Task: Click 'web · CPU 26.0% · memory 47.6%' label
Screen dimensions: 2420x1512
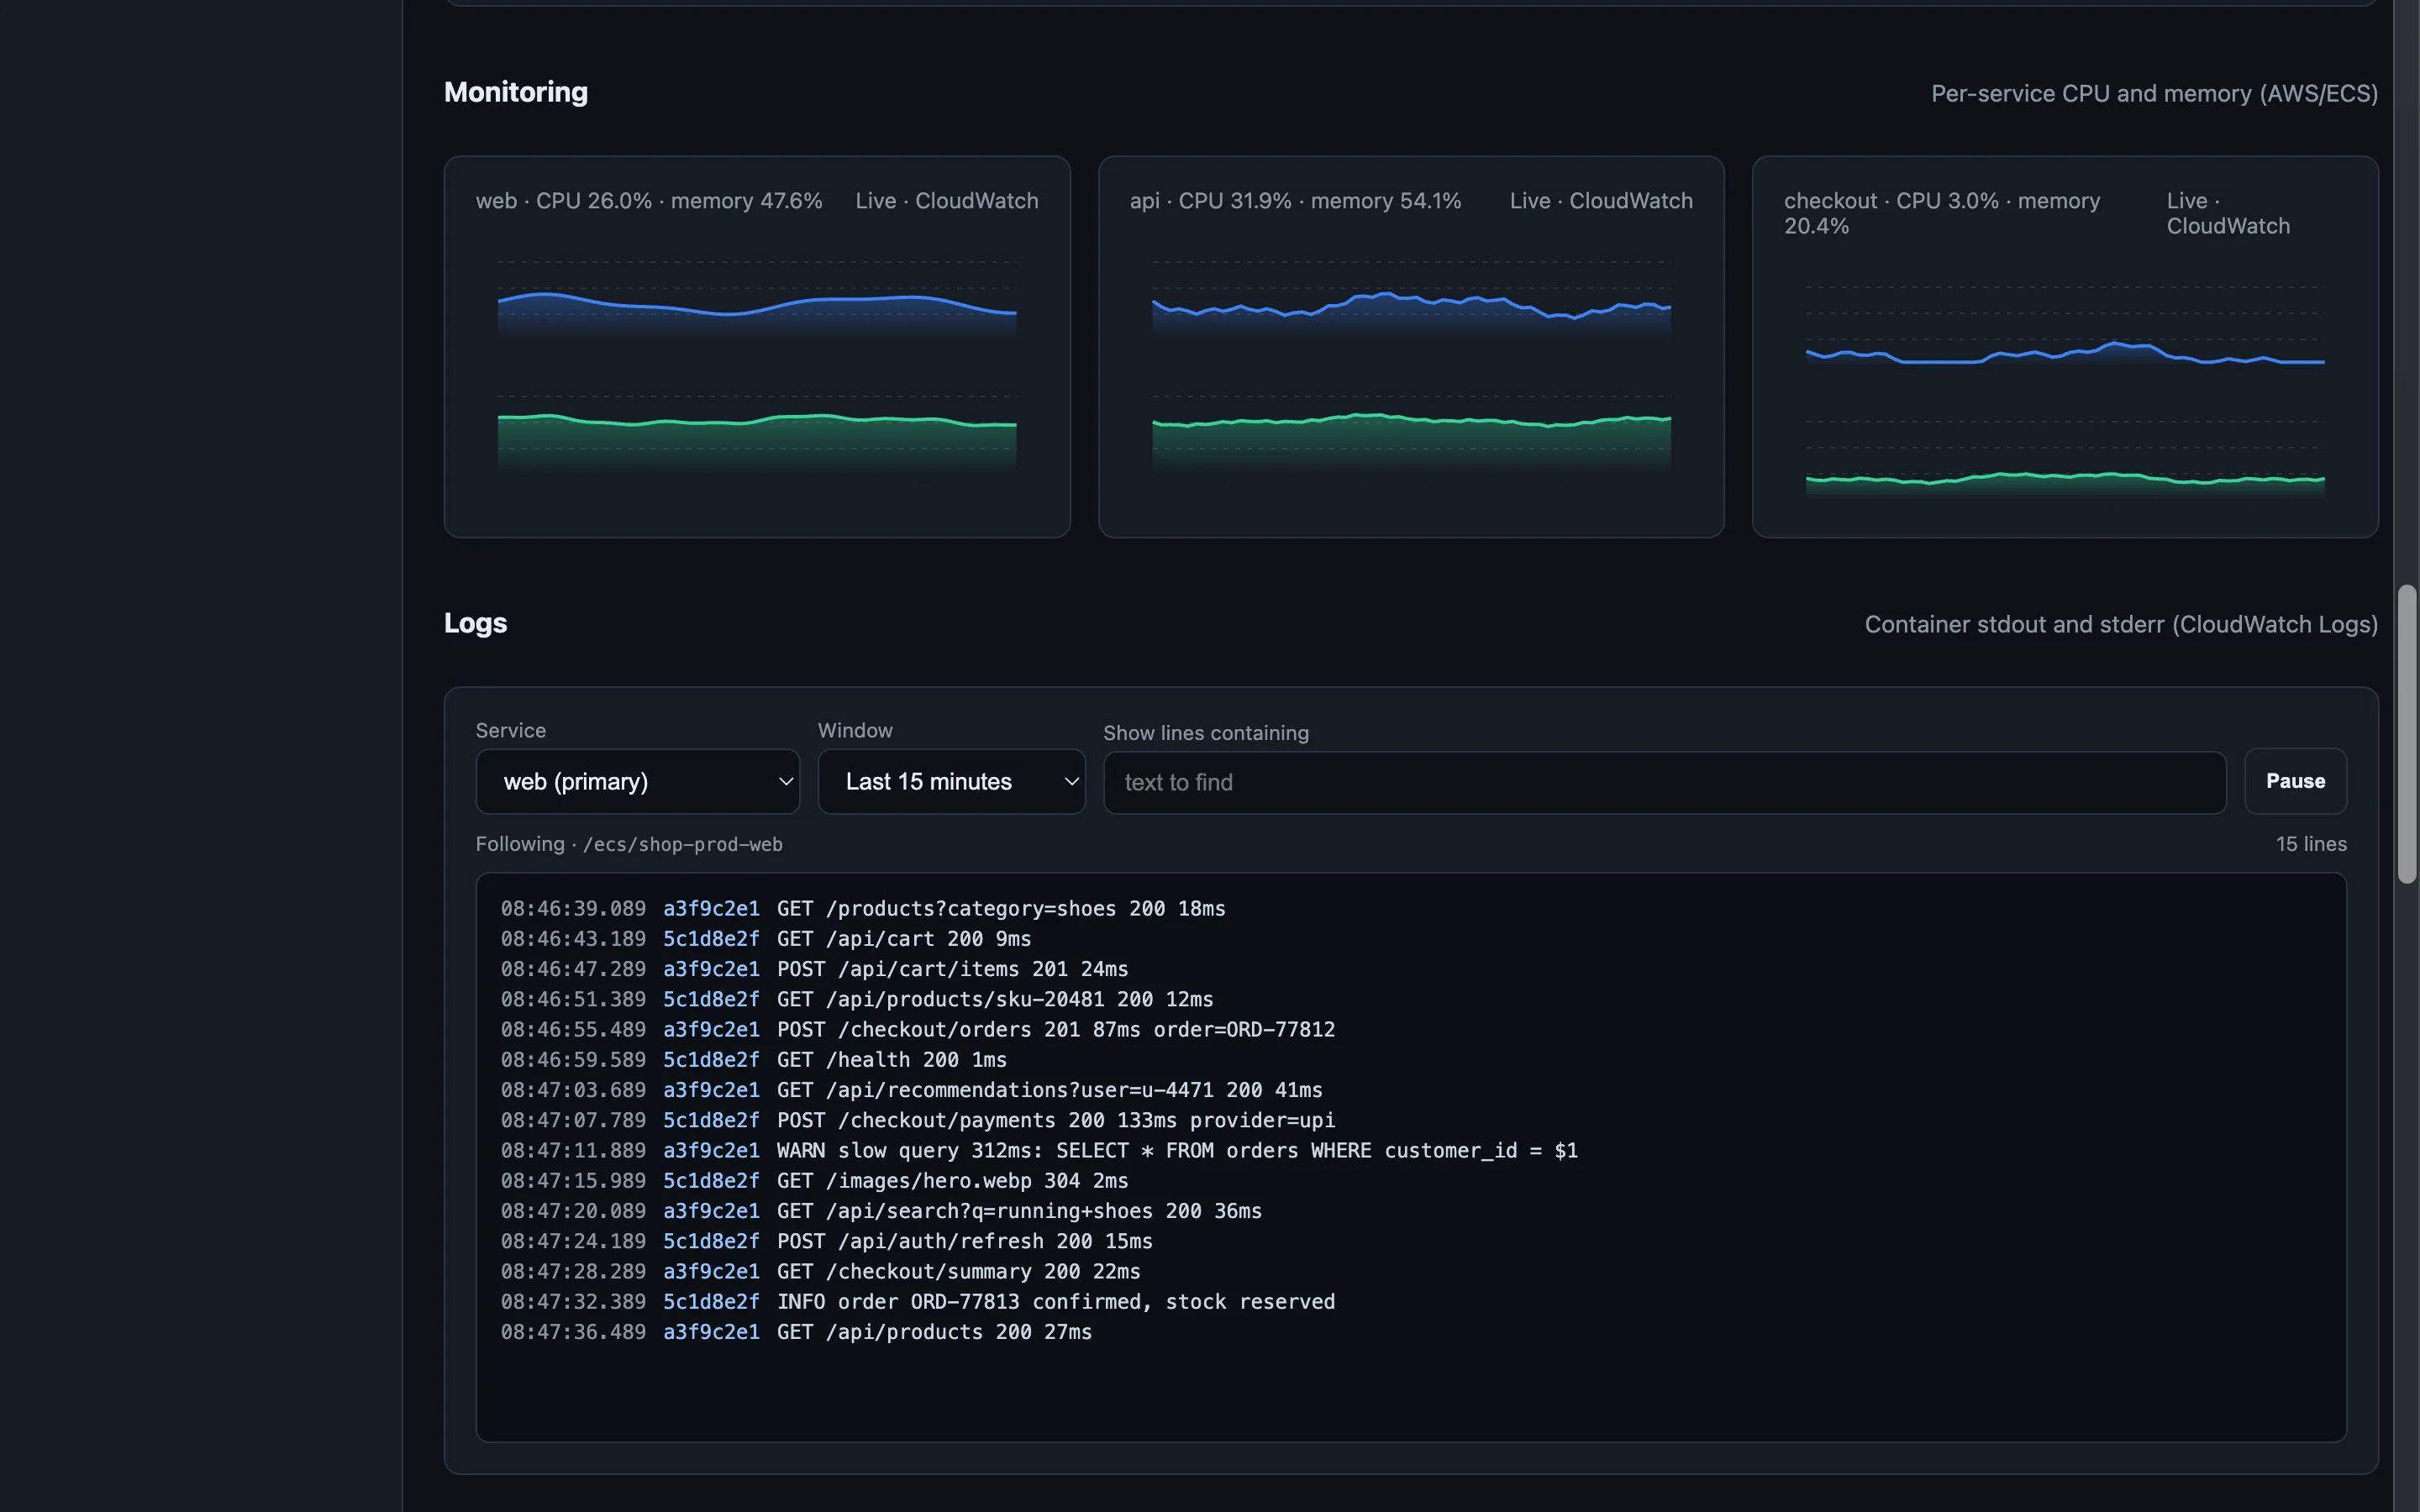Action: tap(649, 200)
